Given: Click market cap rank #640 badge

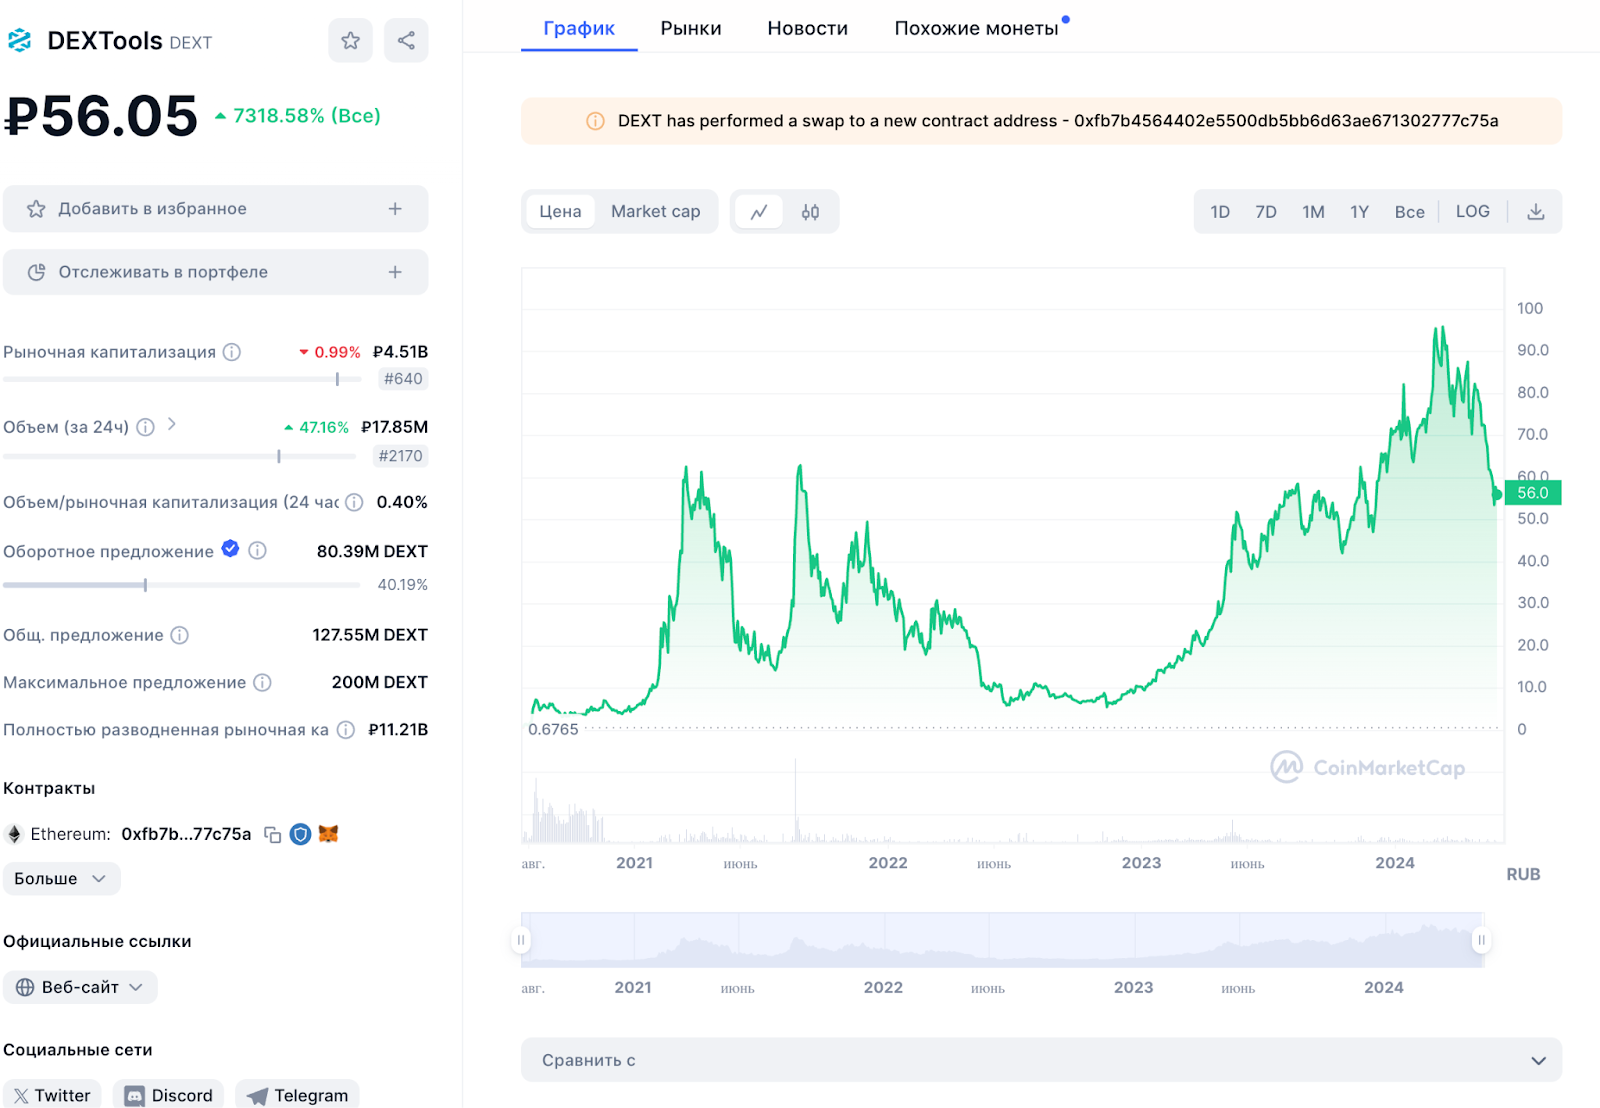Looking at the screenshot, I should coord(403,379).
